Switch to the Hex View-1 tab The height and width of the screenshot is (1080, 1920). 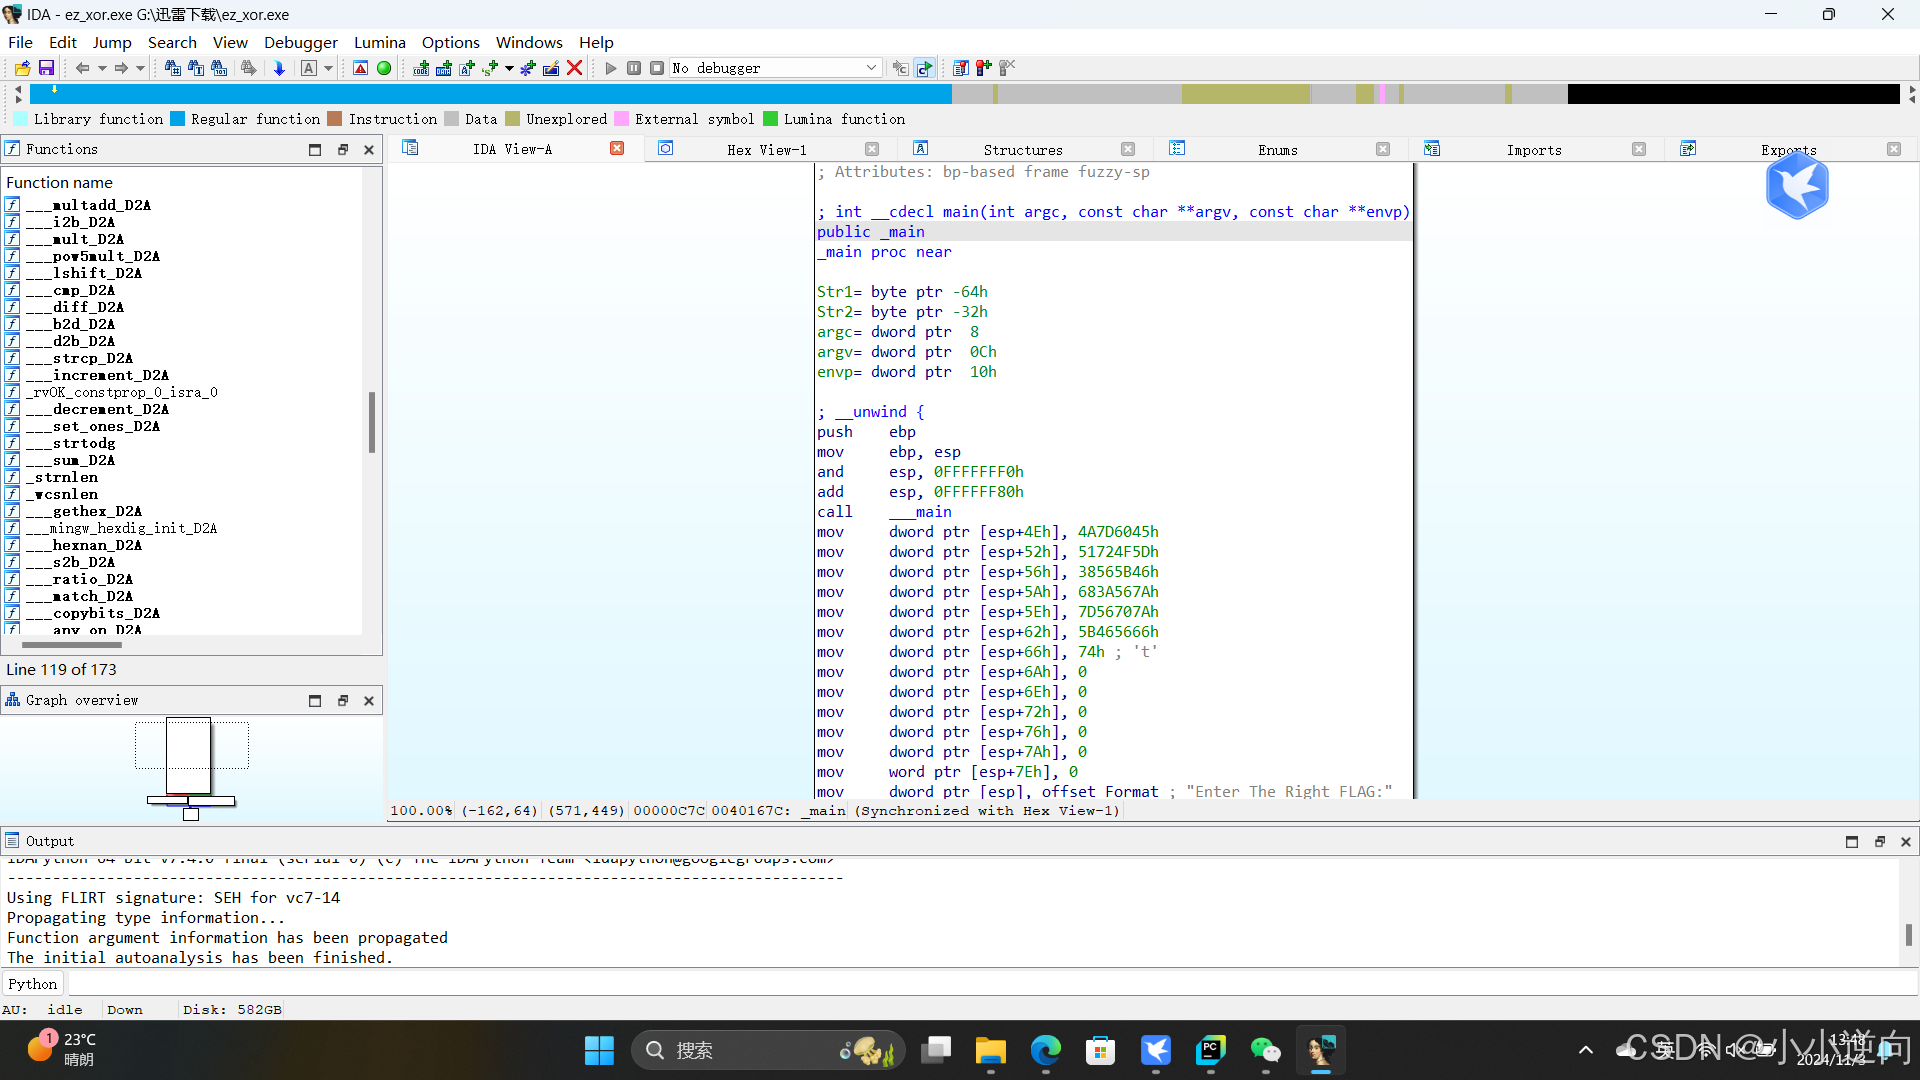[766, 150]
